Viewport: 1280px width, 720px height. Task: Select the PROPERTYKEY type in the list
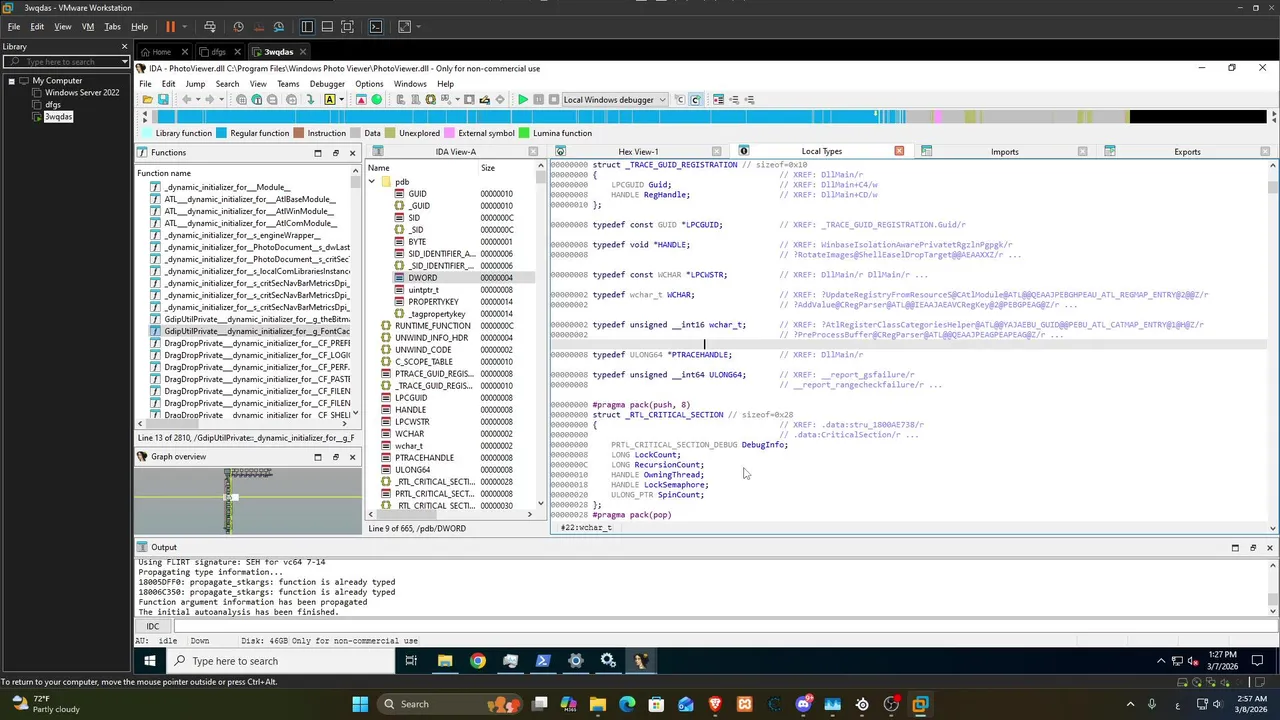tap(433, 302)
